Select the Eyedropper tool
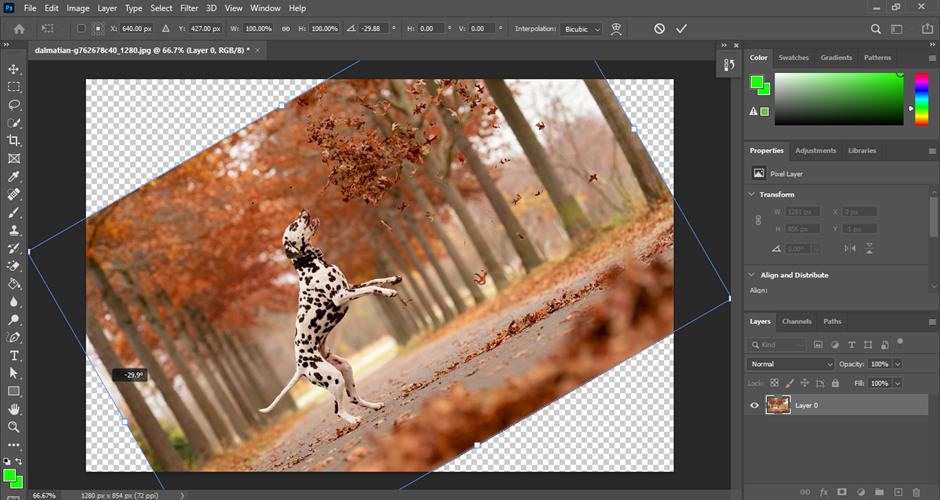This screenshot has height=500, width=940. coord(13,176)
